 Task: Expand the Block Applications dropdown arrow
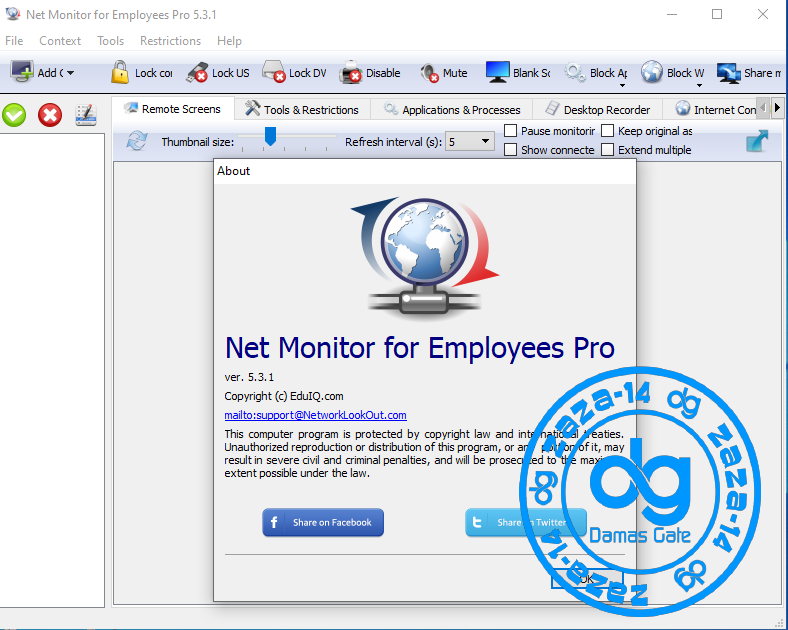coord(622,86)
